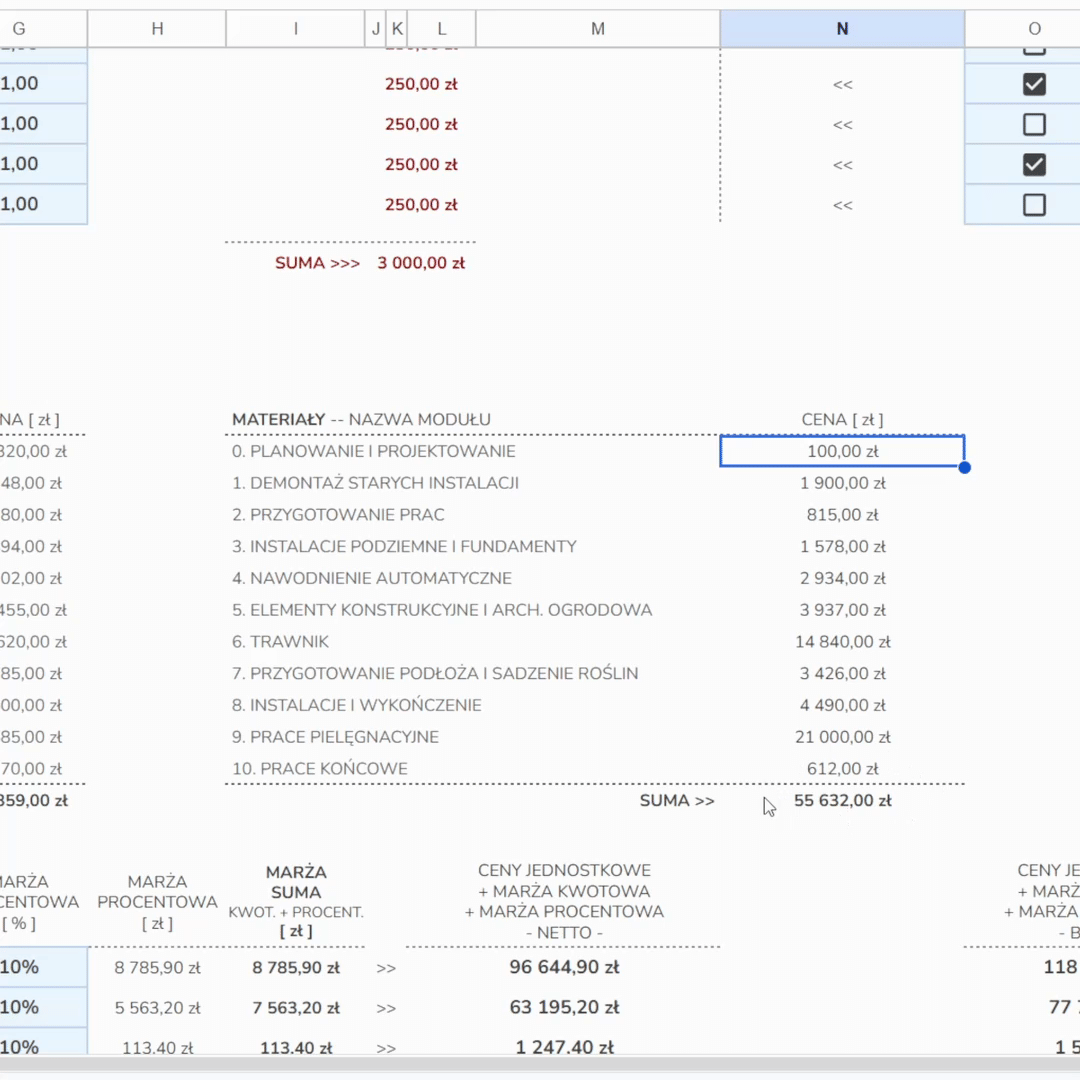
Task: Click the column H header
Action: [157, 29]
